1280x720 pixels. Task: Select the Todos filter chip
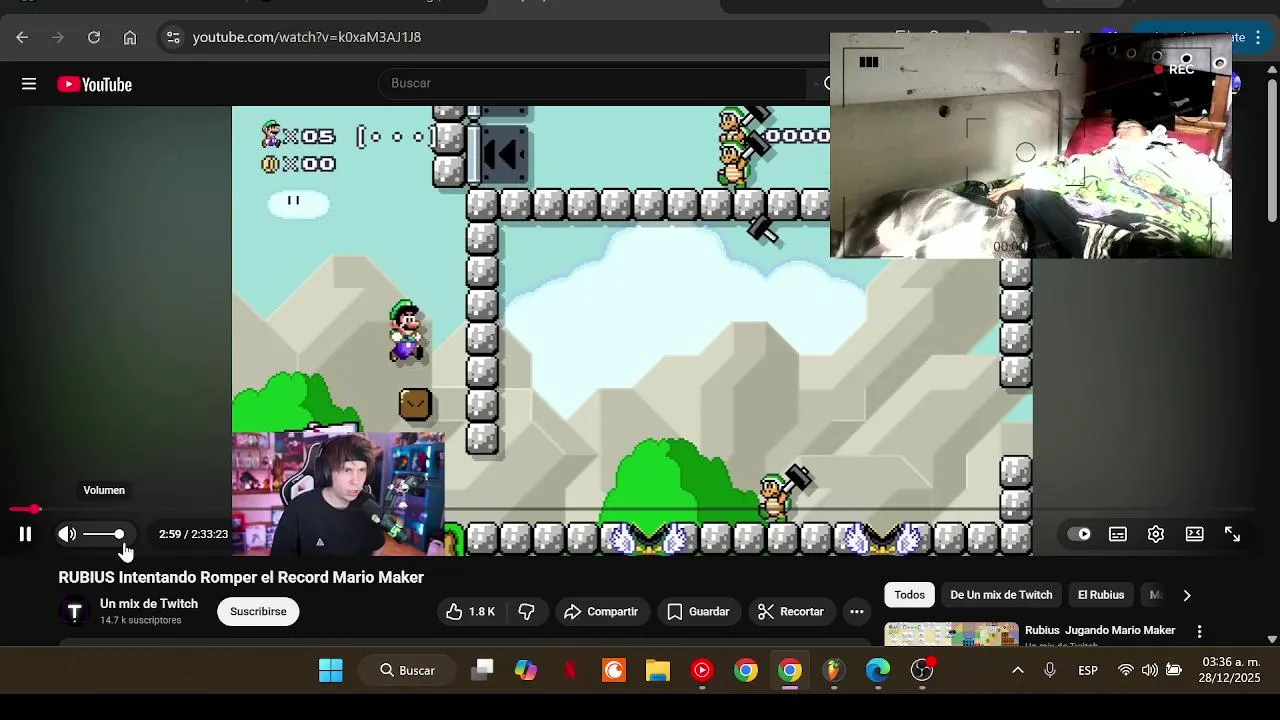click(909, 595)
